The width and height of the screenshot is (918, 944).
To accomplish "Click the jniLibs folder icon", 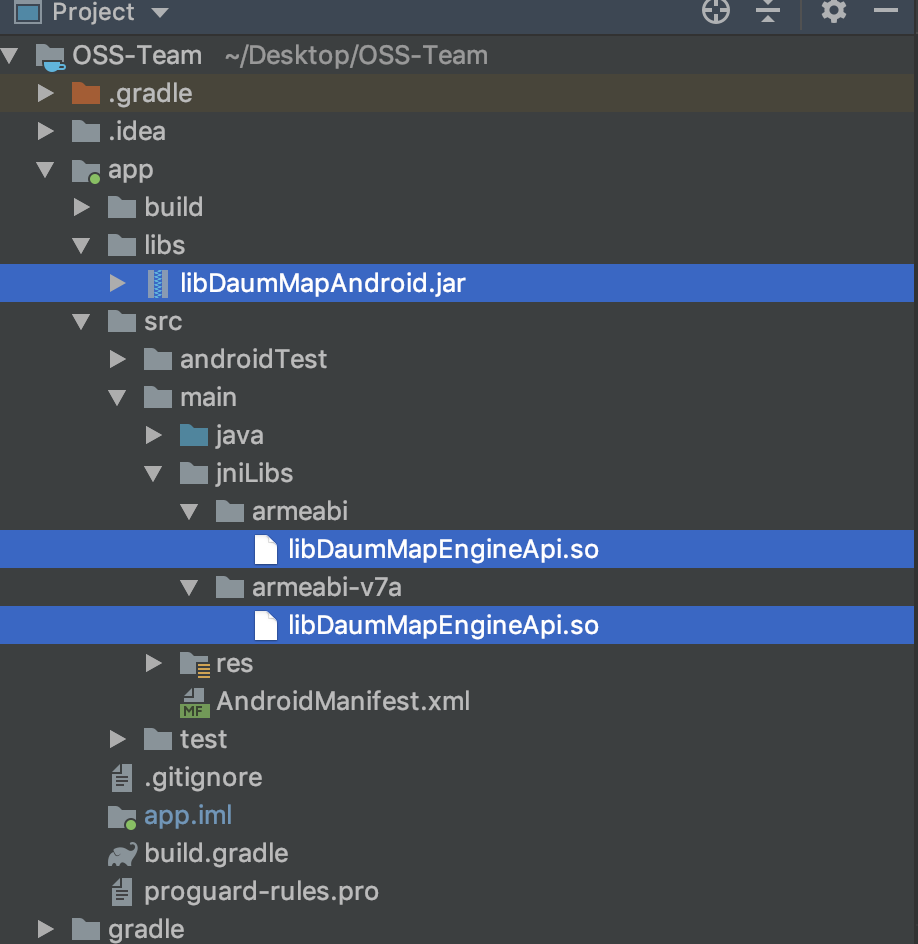I will tap(194, 473).
